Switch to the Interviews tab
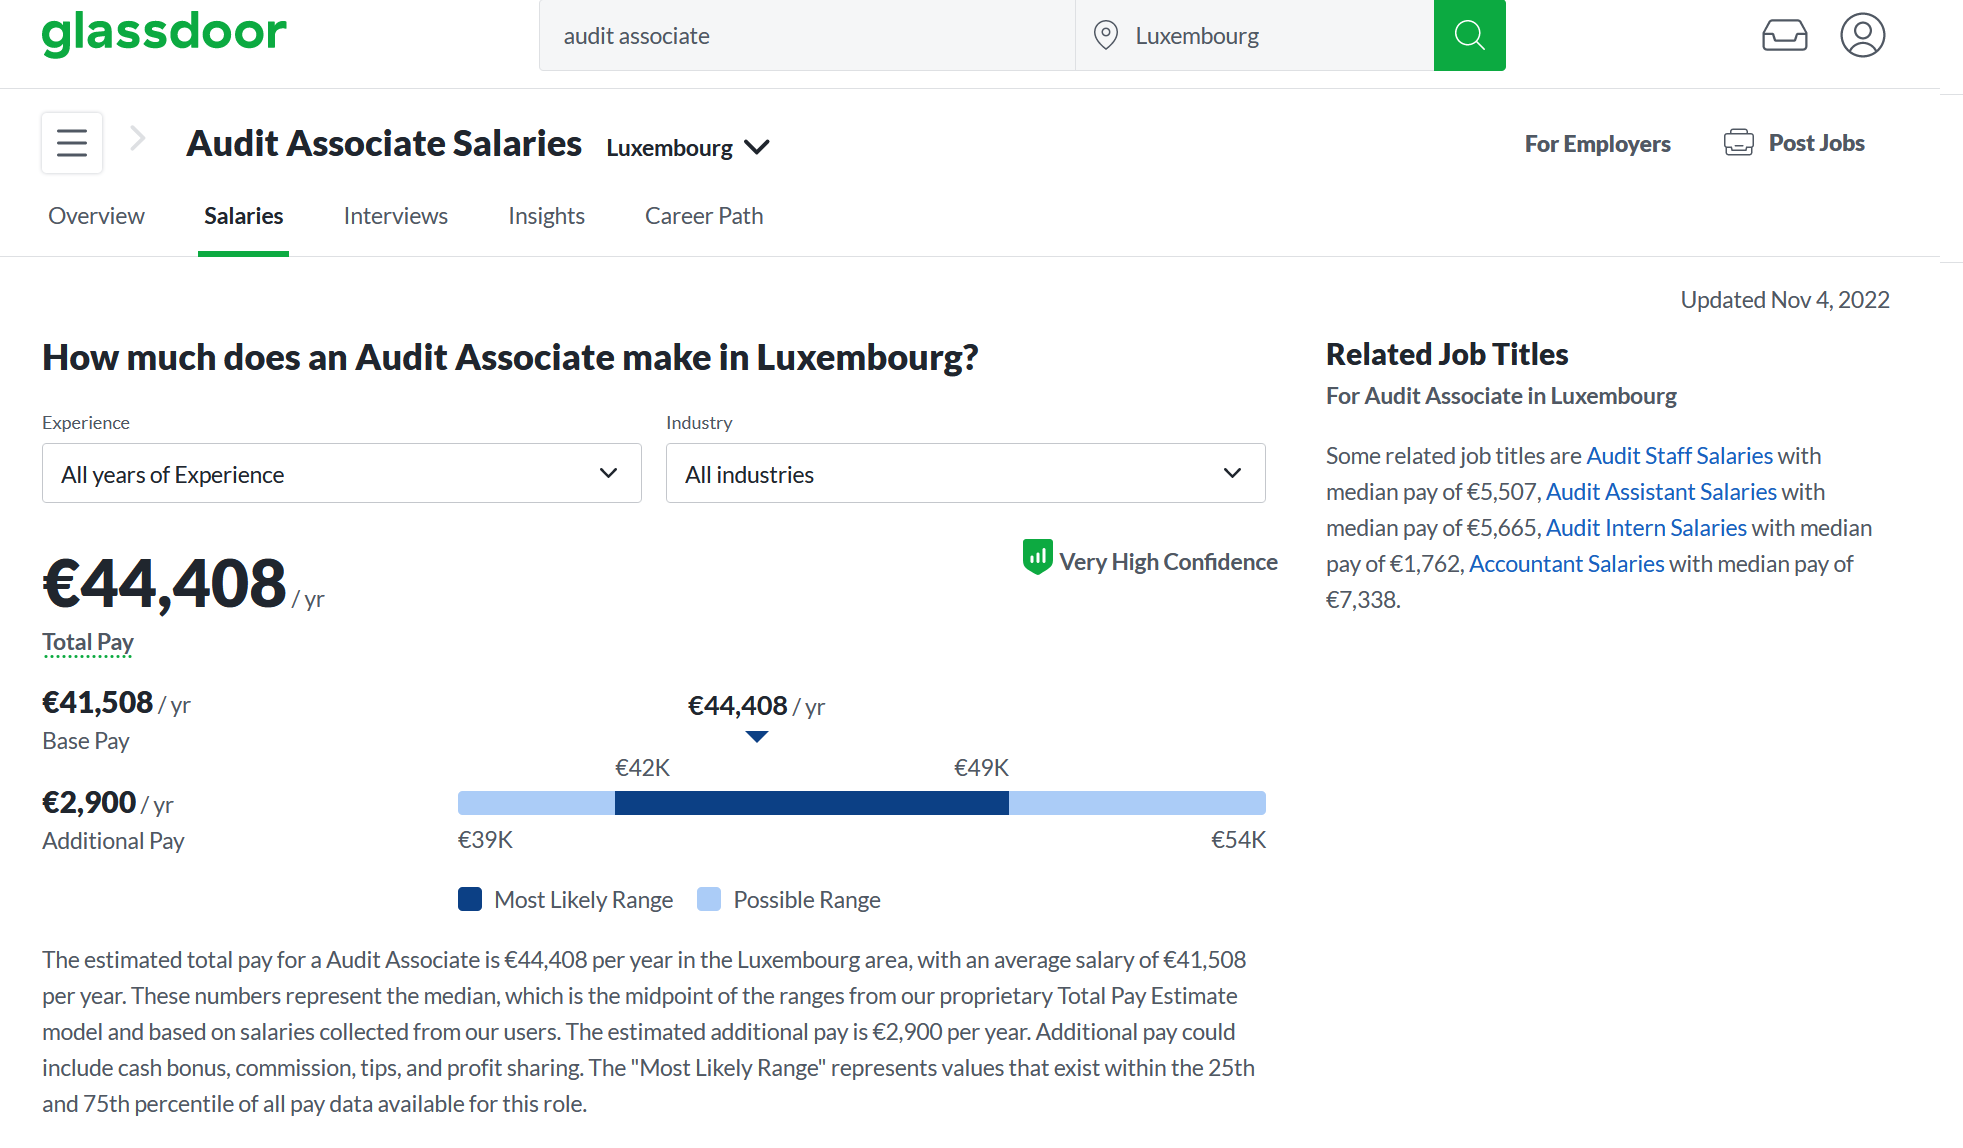Screen dimensions: 1963x1148 coord(395,216)
